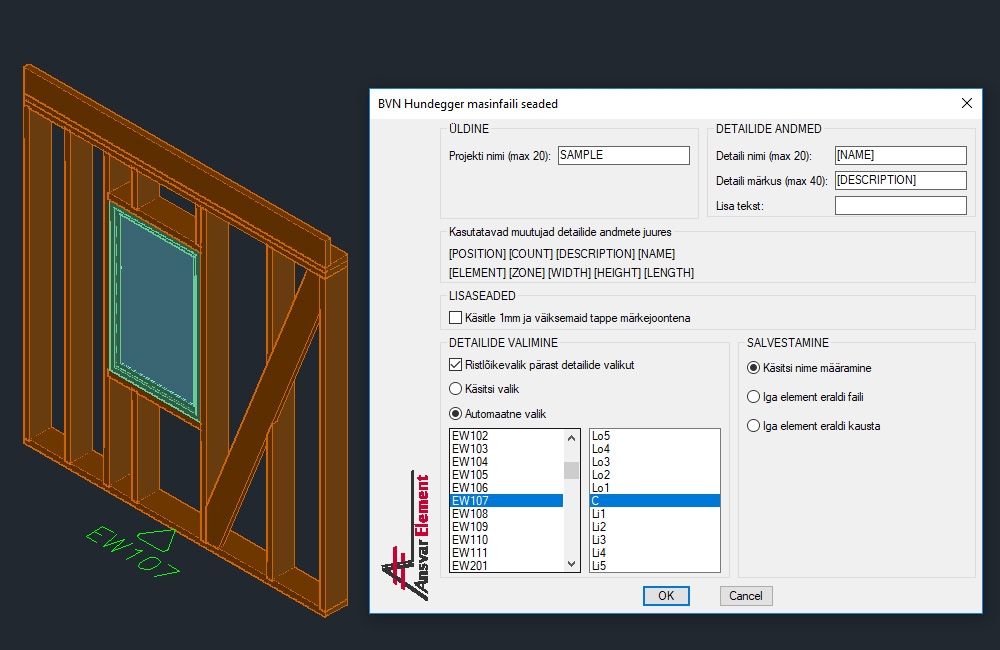
Task: Click the Detaili nimi input field
Action: coord(901,155)
